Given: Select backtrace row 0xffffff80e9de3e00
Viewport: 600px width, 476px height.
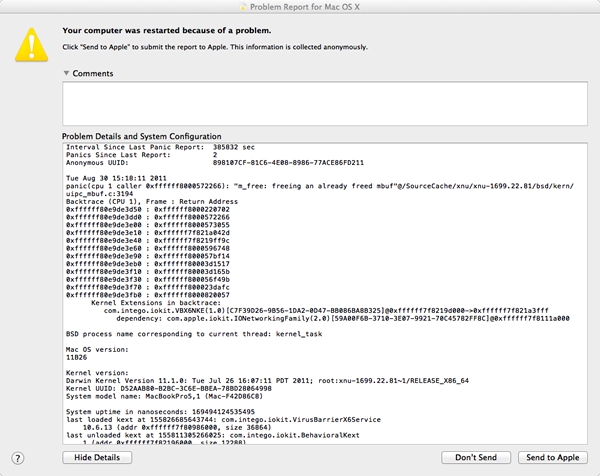Looking at the screenshot, I should coord(148,225).
